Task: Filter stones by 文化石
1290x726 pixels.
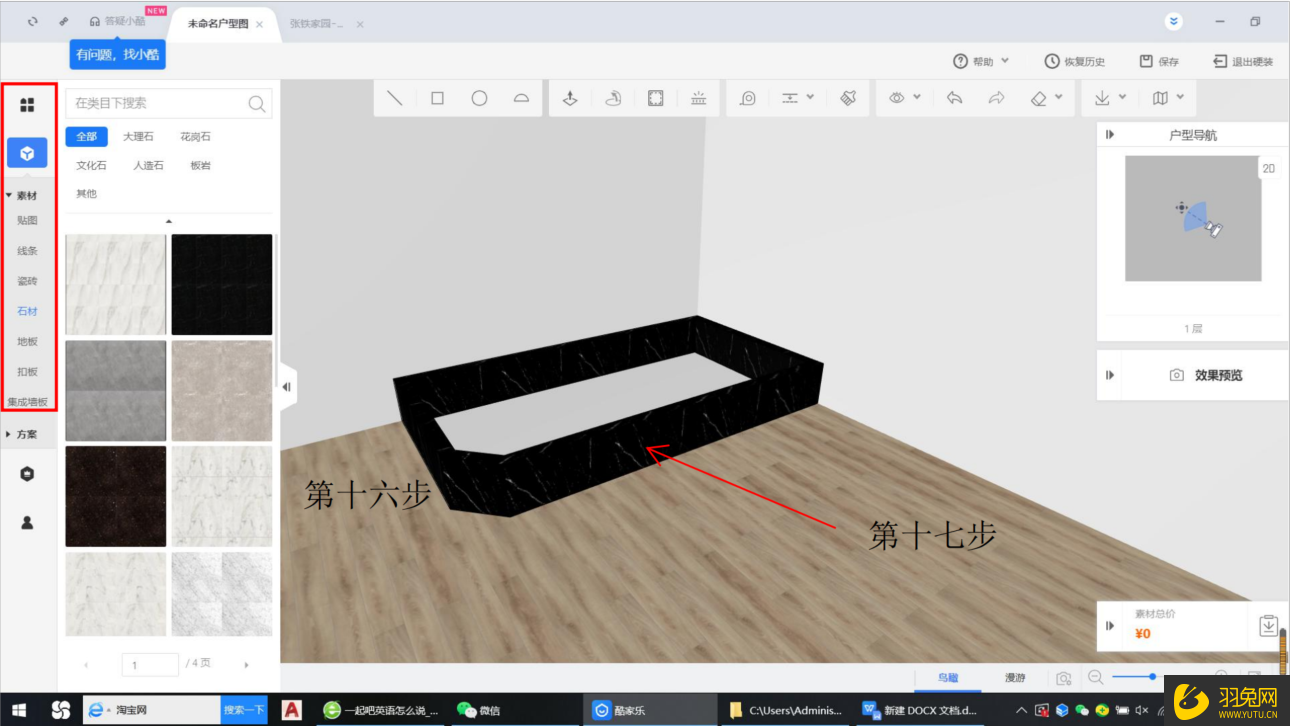Action: coord(91,165)
